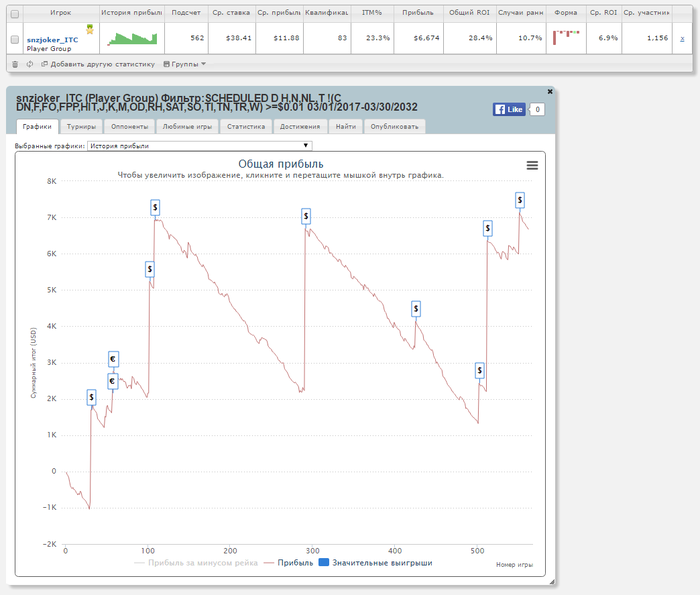Click the Facebook Like button
The image size is (700, 595).
509,109
